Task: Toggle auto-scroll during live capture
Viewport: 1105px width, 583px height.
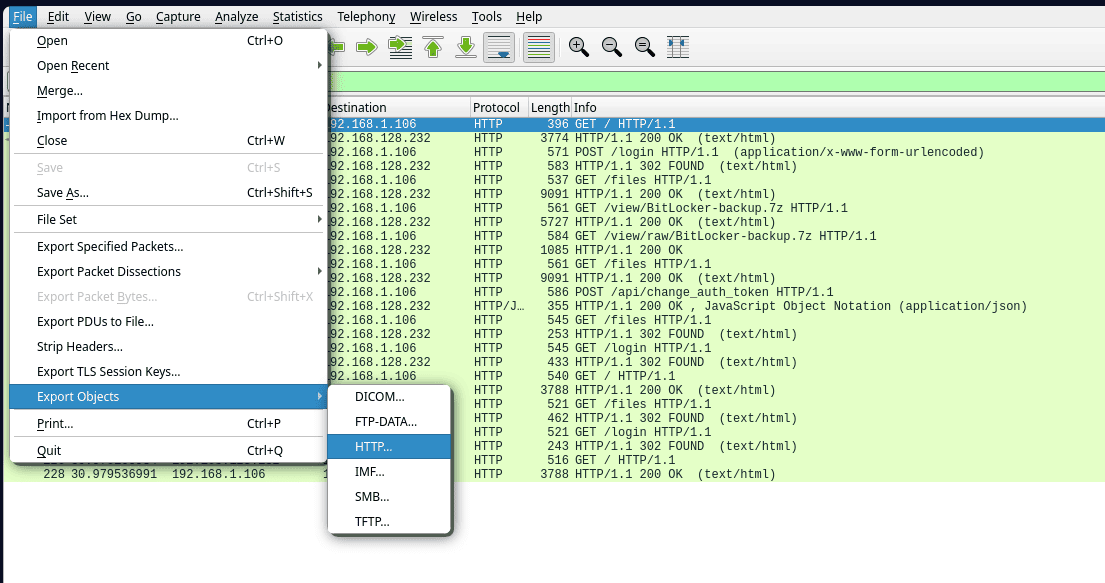Action: coord(499,47)
